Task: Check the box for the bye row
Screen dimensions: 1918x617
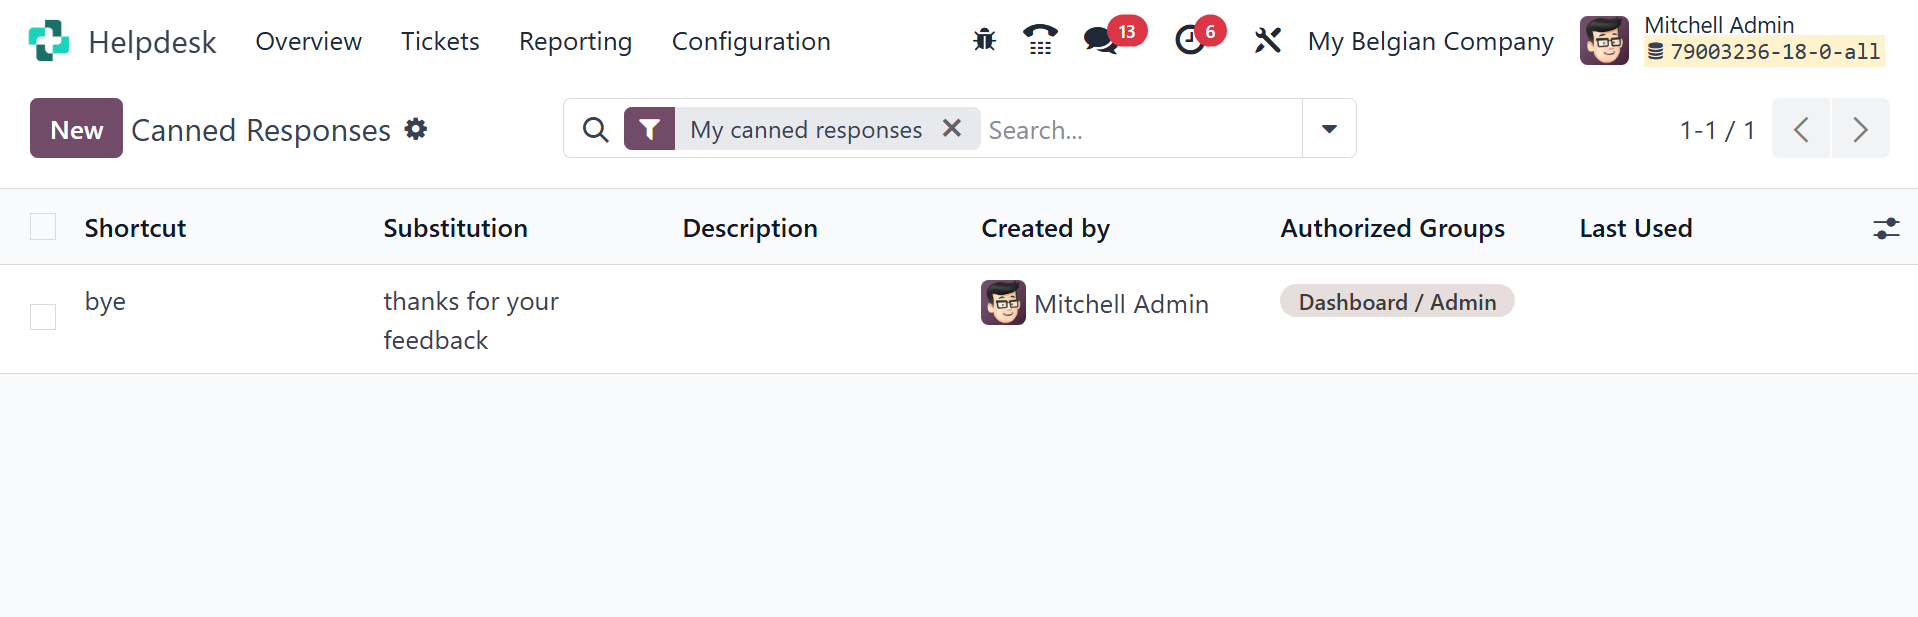Action: click(43, 317)
